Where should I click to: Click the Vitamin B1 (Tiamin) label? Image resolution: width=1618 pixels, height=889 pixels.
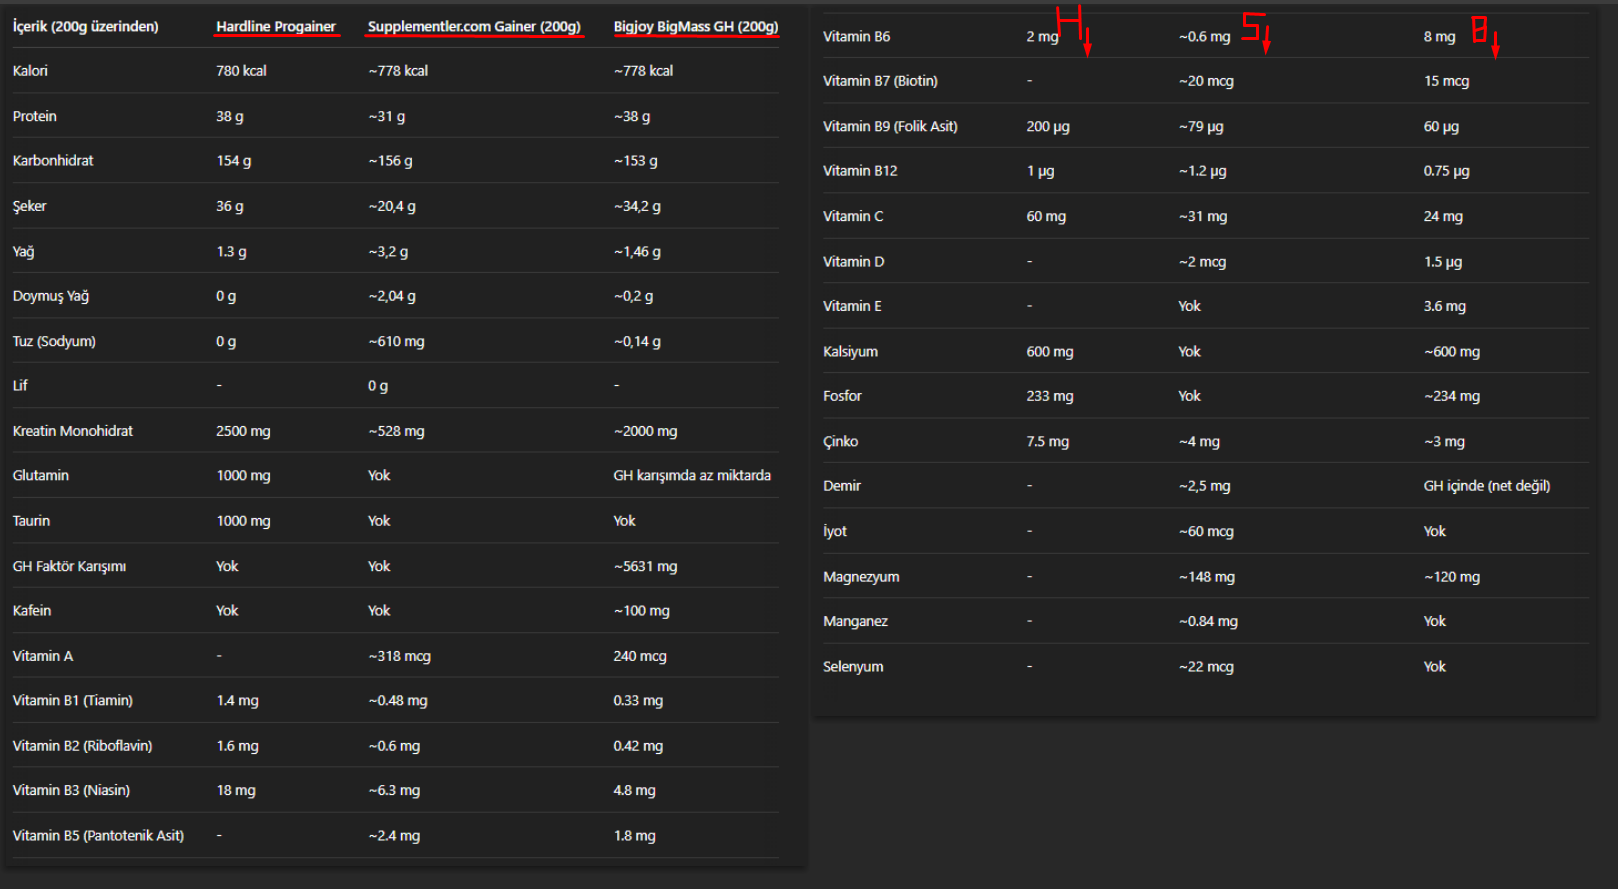point(73,701)
